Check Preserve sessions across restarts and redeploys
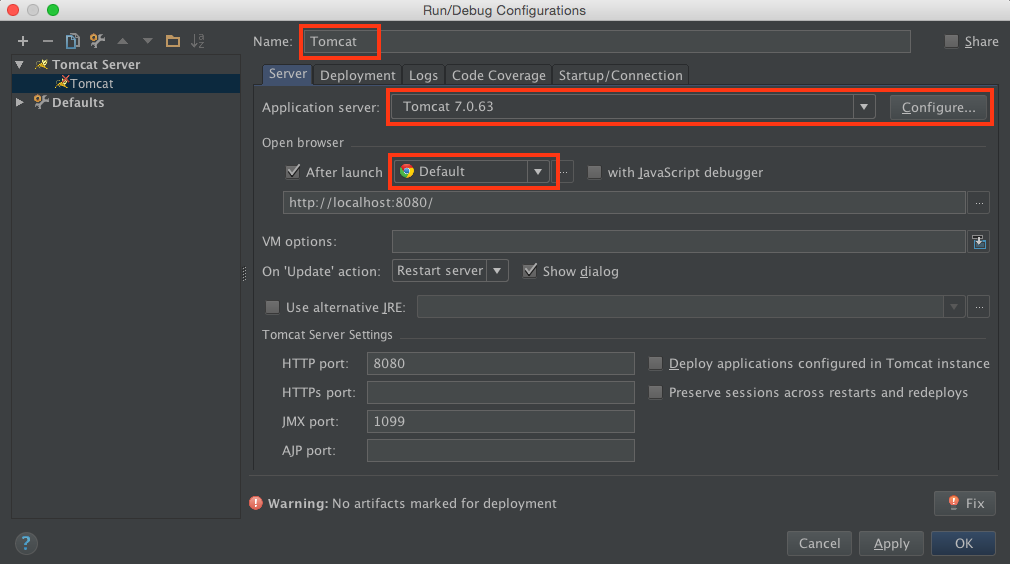Screen dimensions: 1010x564 (x=655, y=392)
